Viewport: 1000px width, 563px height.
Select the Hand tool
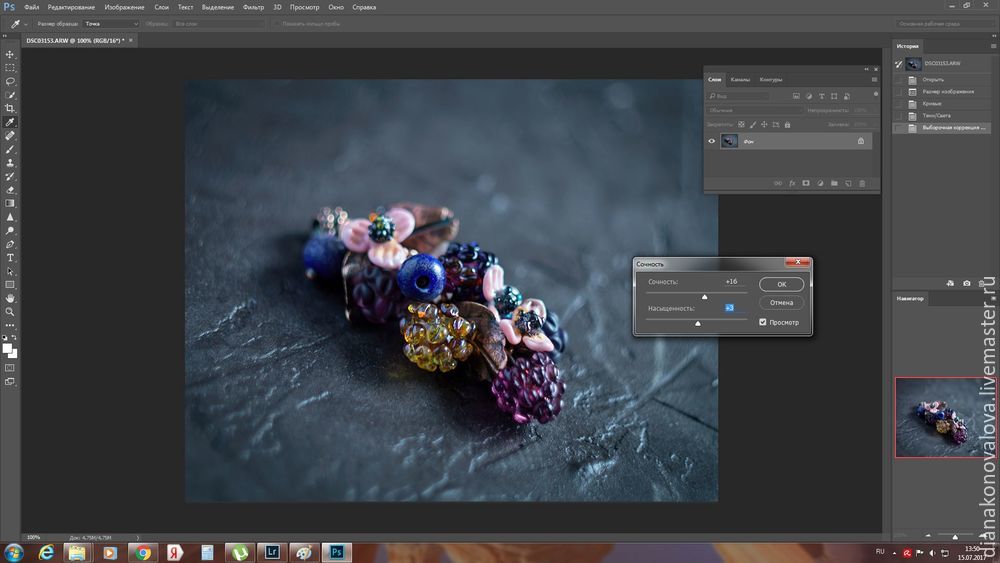coord(10,298)
